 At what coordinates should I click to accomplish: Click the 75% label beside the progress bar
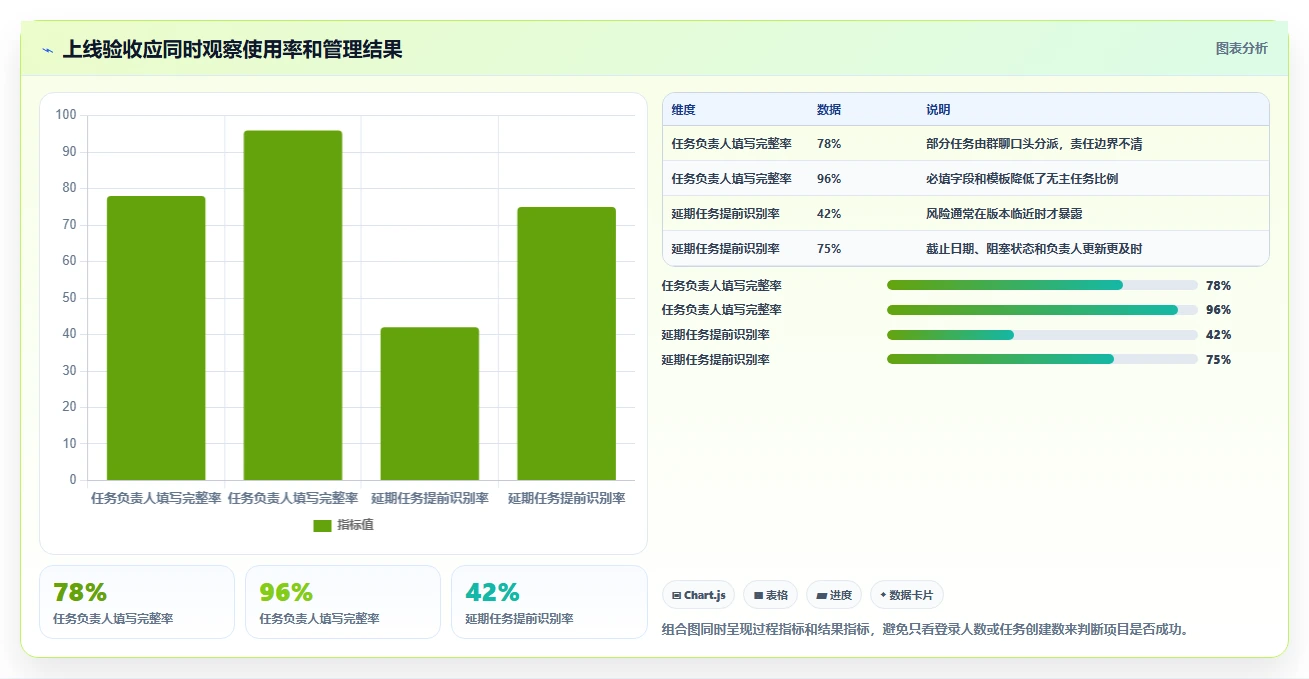(x=1218, y=359)
